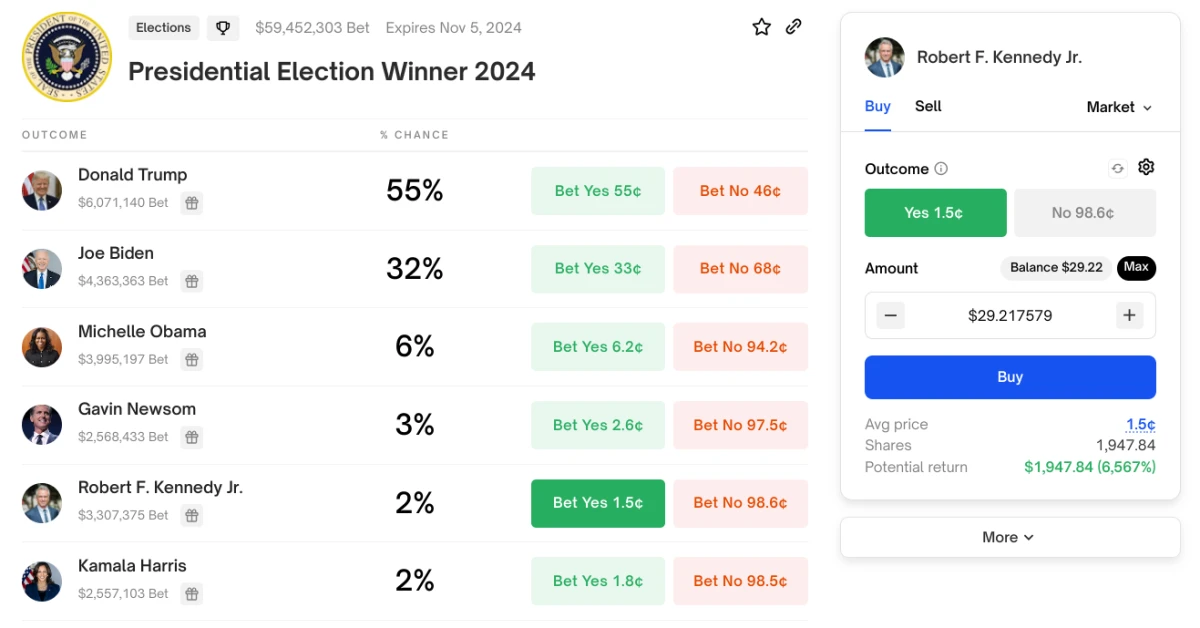Click the Elections category tag
Screen dimensions: 1200x628
coord(164,28)
